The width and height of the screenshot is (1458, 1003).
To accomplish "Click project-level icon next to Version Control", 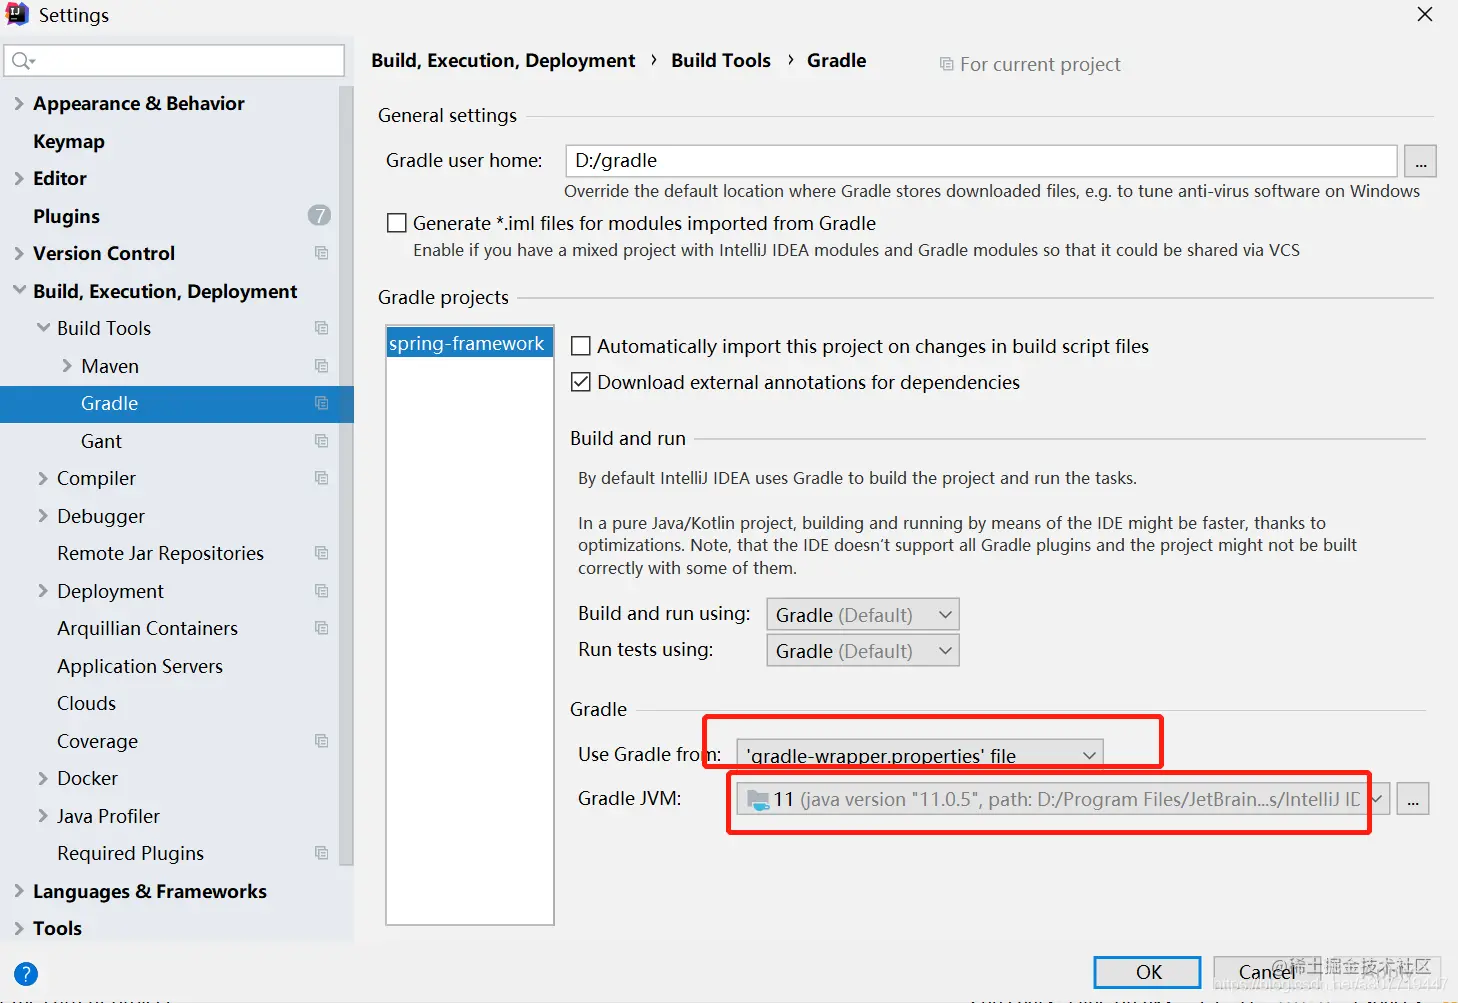I will (x=321, y=253).
